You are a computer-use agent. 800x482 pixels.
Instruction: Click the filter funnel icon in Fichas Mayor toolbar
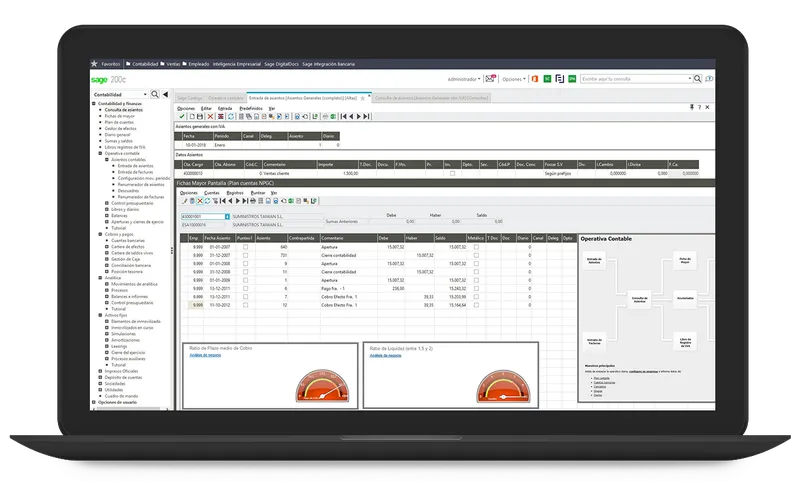tap(215, 201)
